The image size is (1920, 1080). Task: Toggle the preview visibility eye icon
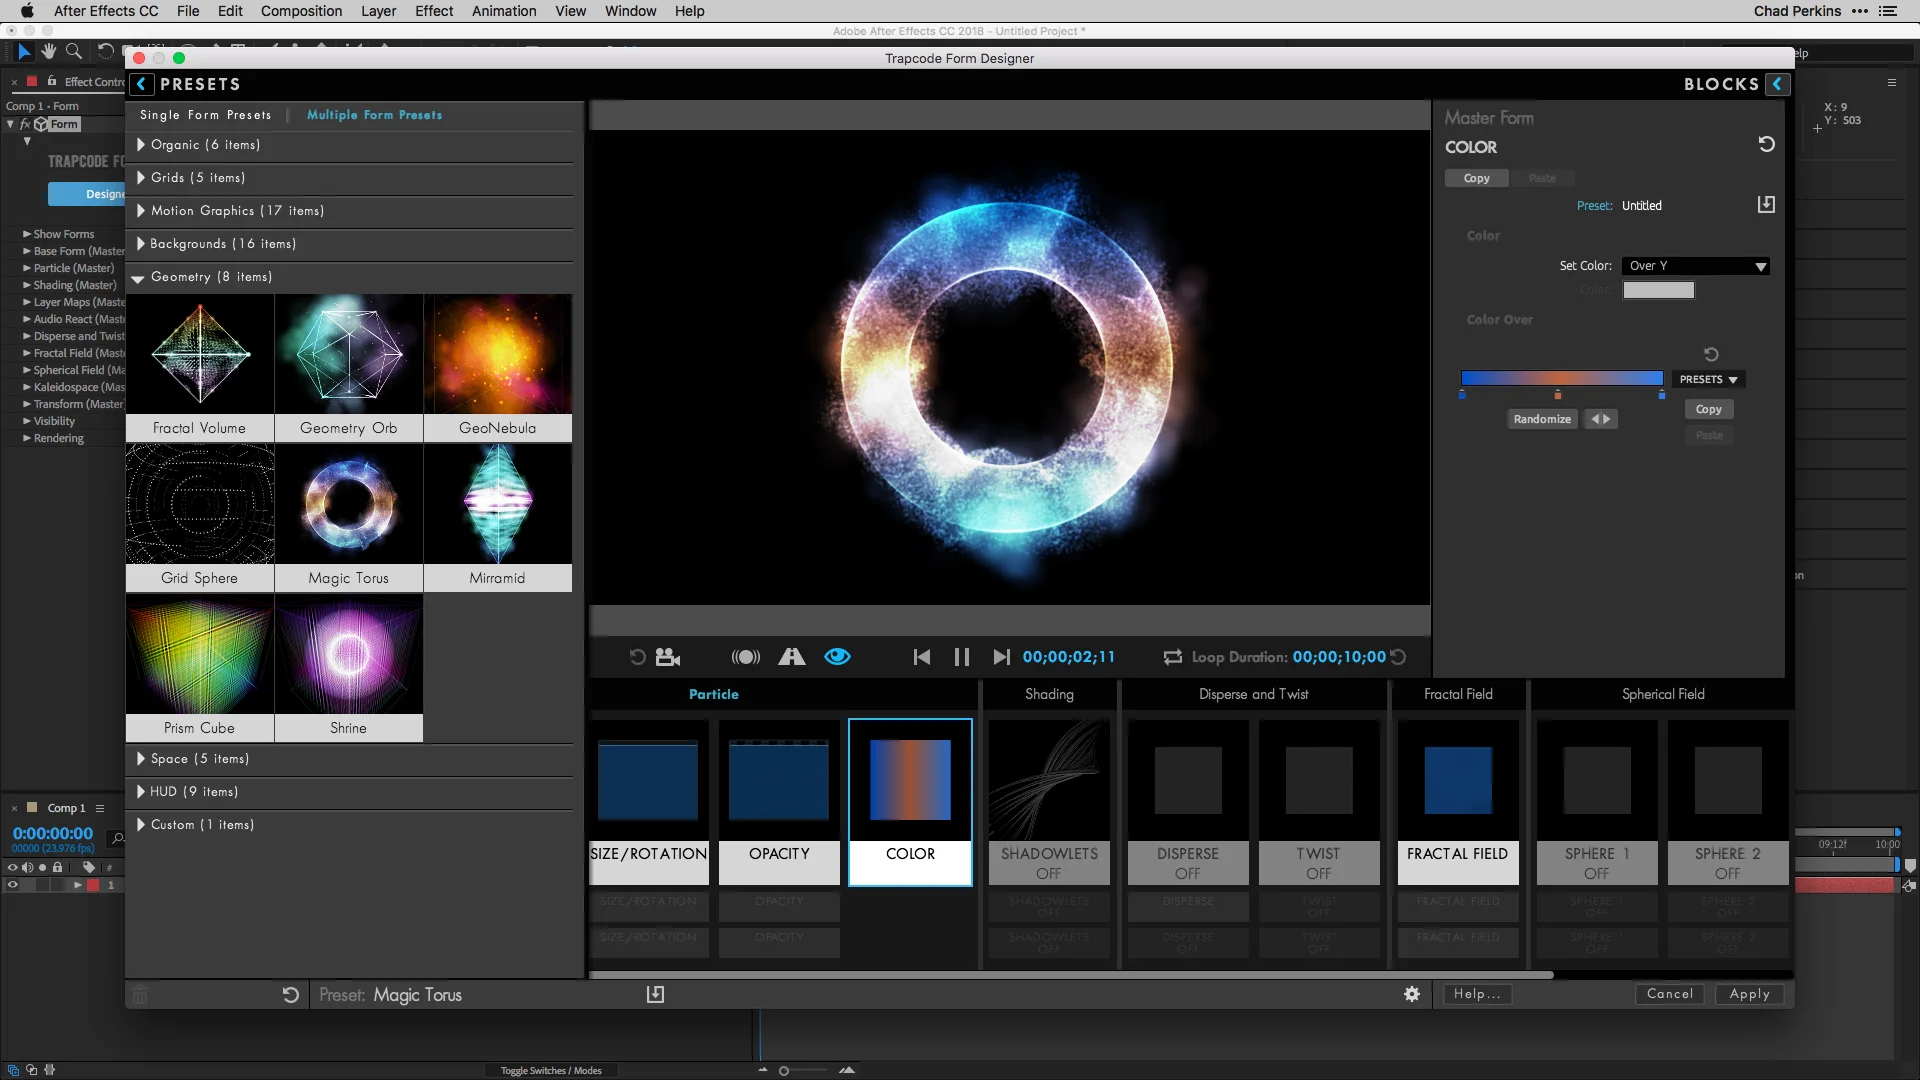coord(837,657)
